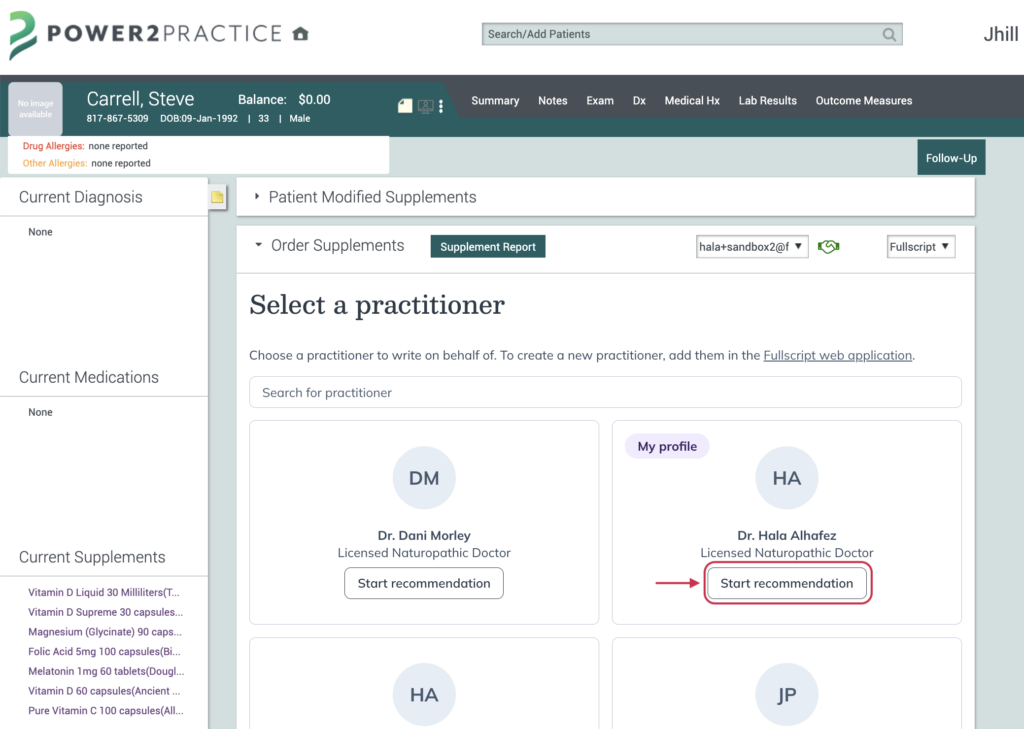Viewport: 1024px width, 729px height.
Task: Select the Medical Hx tab
Action: [692, 101]
